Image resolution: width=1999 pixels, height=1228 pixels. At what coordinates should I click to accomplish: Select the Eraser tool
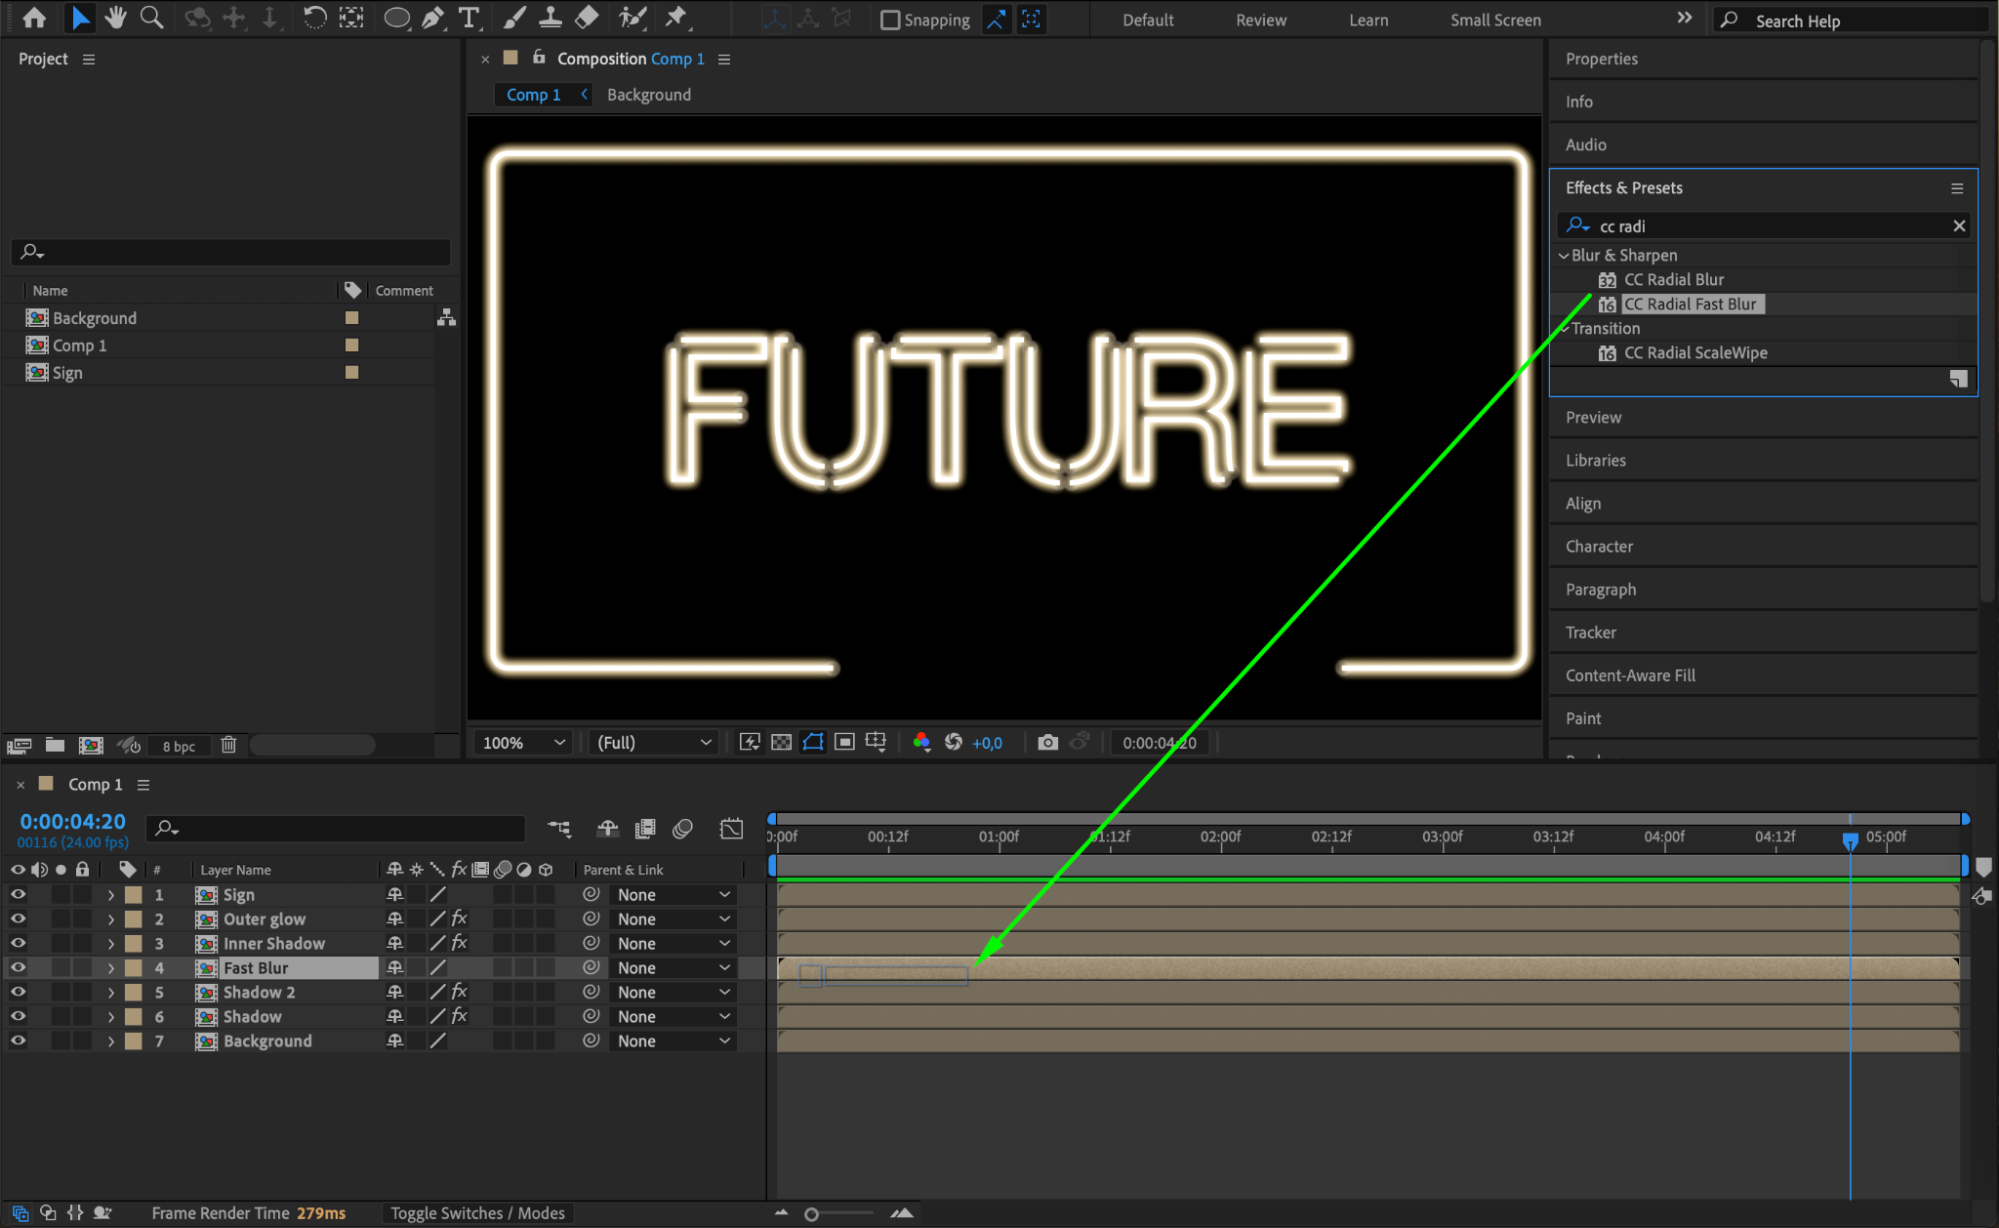[587, 17]
